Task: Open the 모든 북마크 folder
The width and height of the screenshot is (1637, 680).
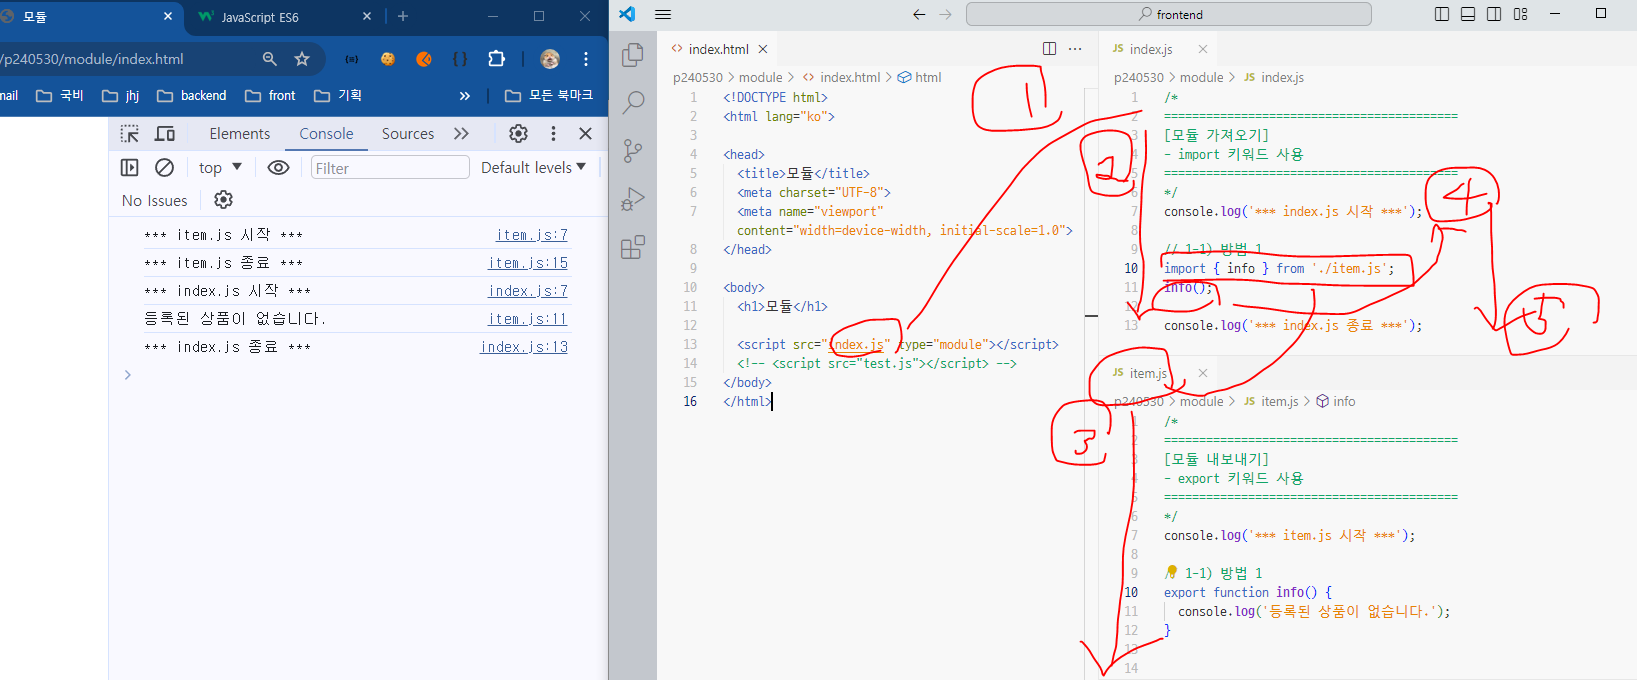Action: [x=549, y=95]
